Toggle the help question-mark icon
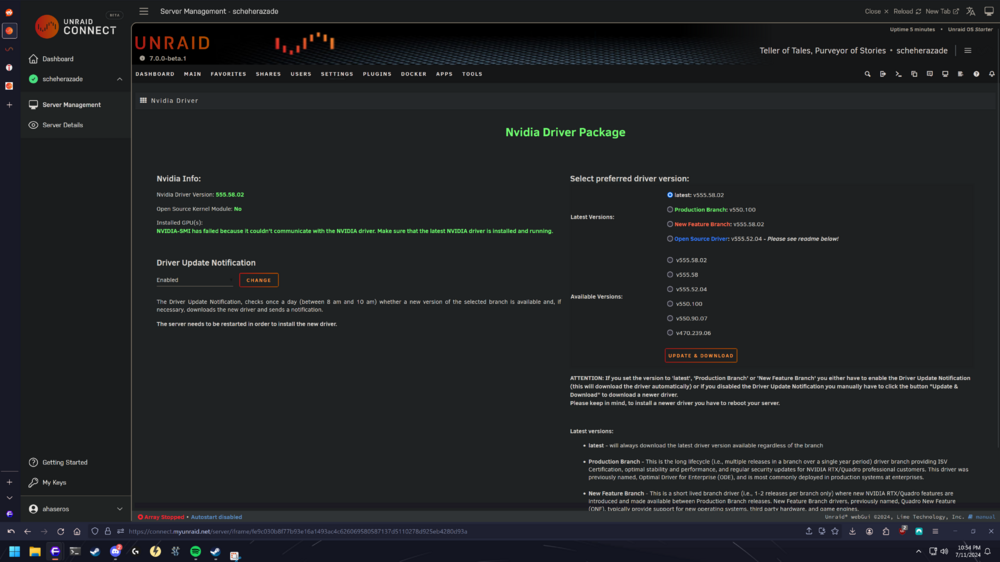This screenshot has width=1000, height=562. [976, 74]
